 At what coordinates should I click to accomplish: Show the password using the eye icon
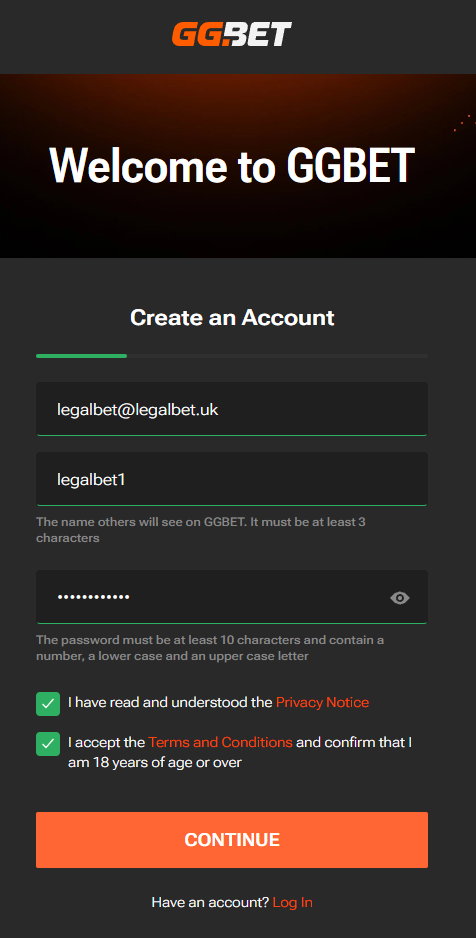(399, 598)
